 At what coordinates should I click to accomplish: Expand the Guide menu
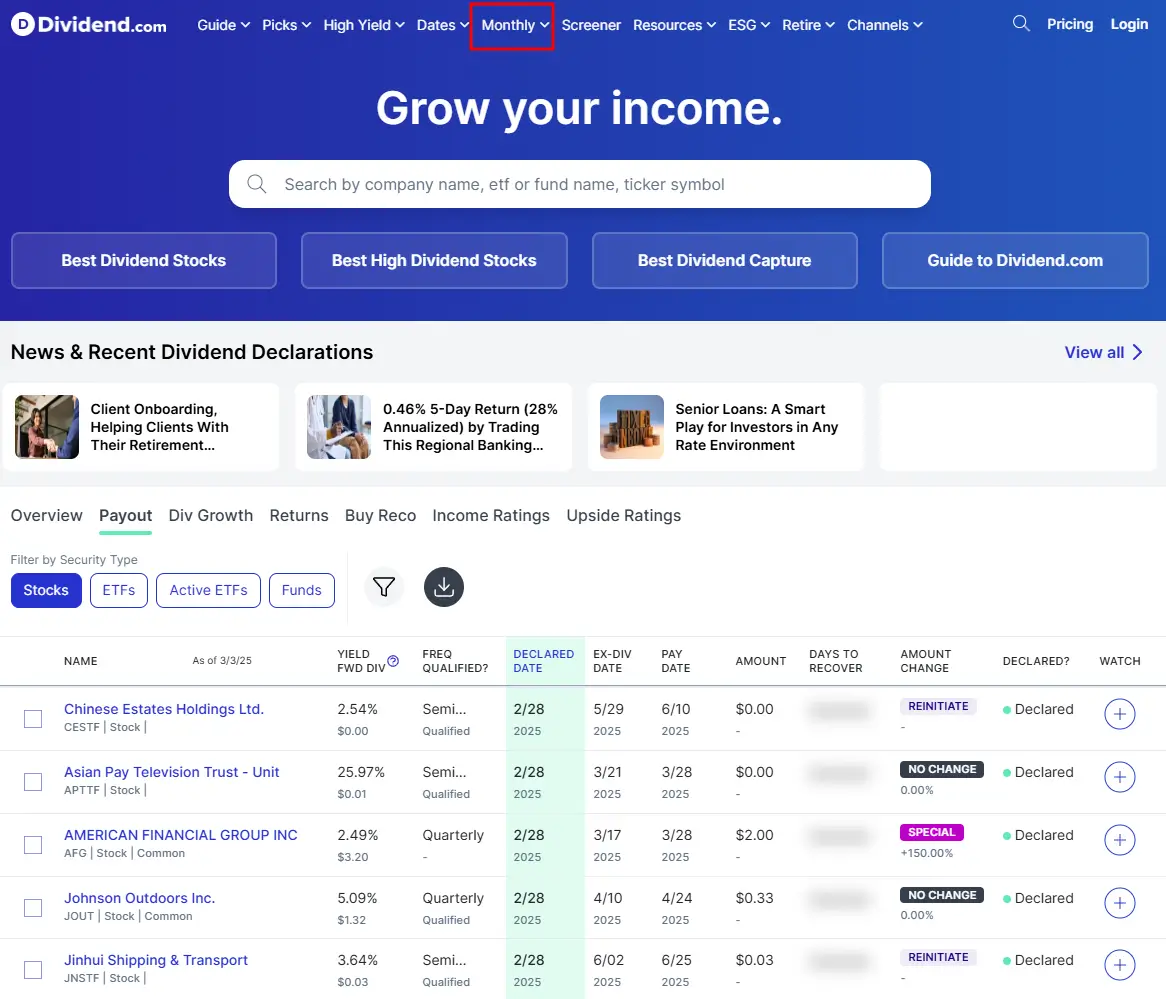[223, 25]
